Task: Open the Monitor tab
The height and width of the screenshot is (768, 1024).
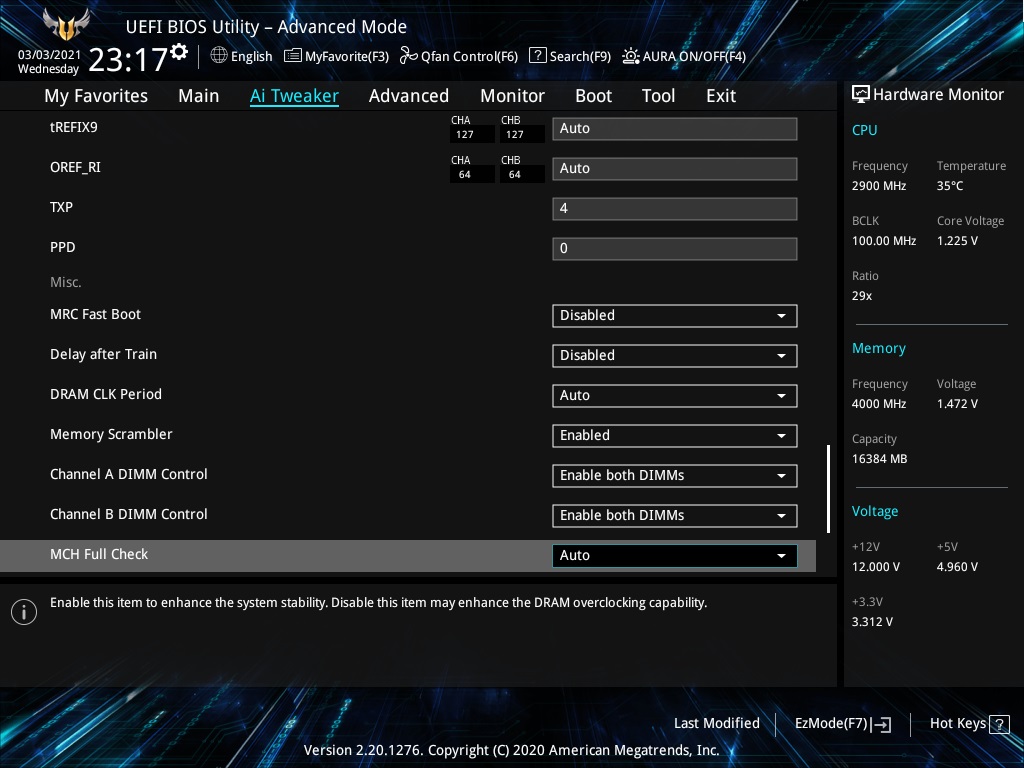Action: point(512,96)
